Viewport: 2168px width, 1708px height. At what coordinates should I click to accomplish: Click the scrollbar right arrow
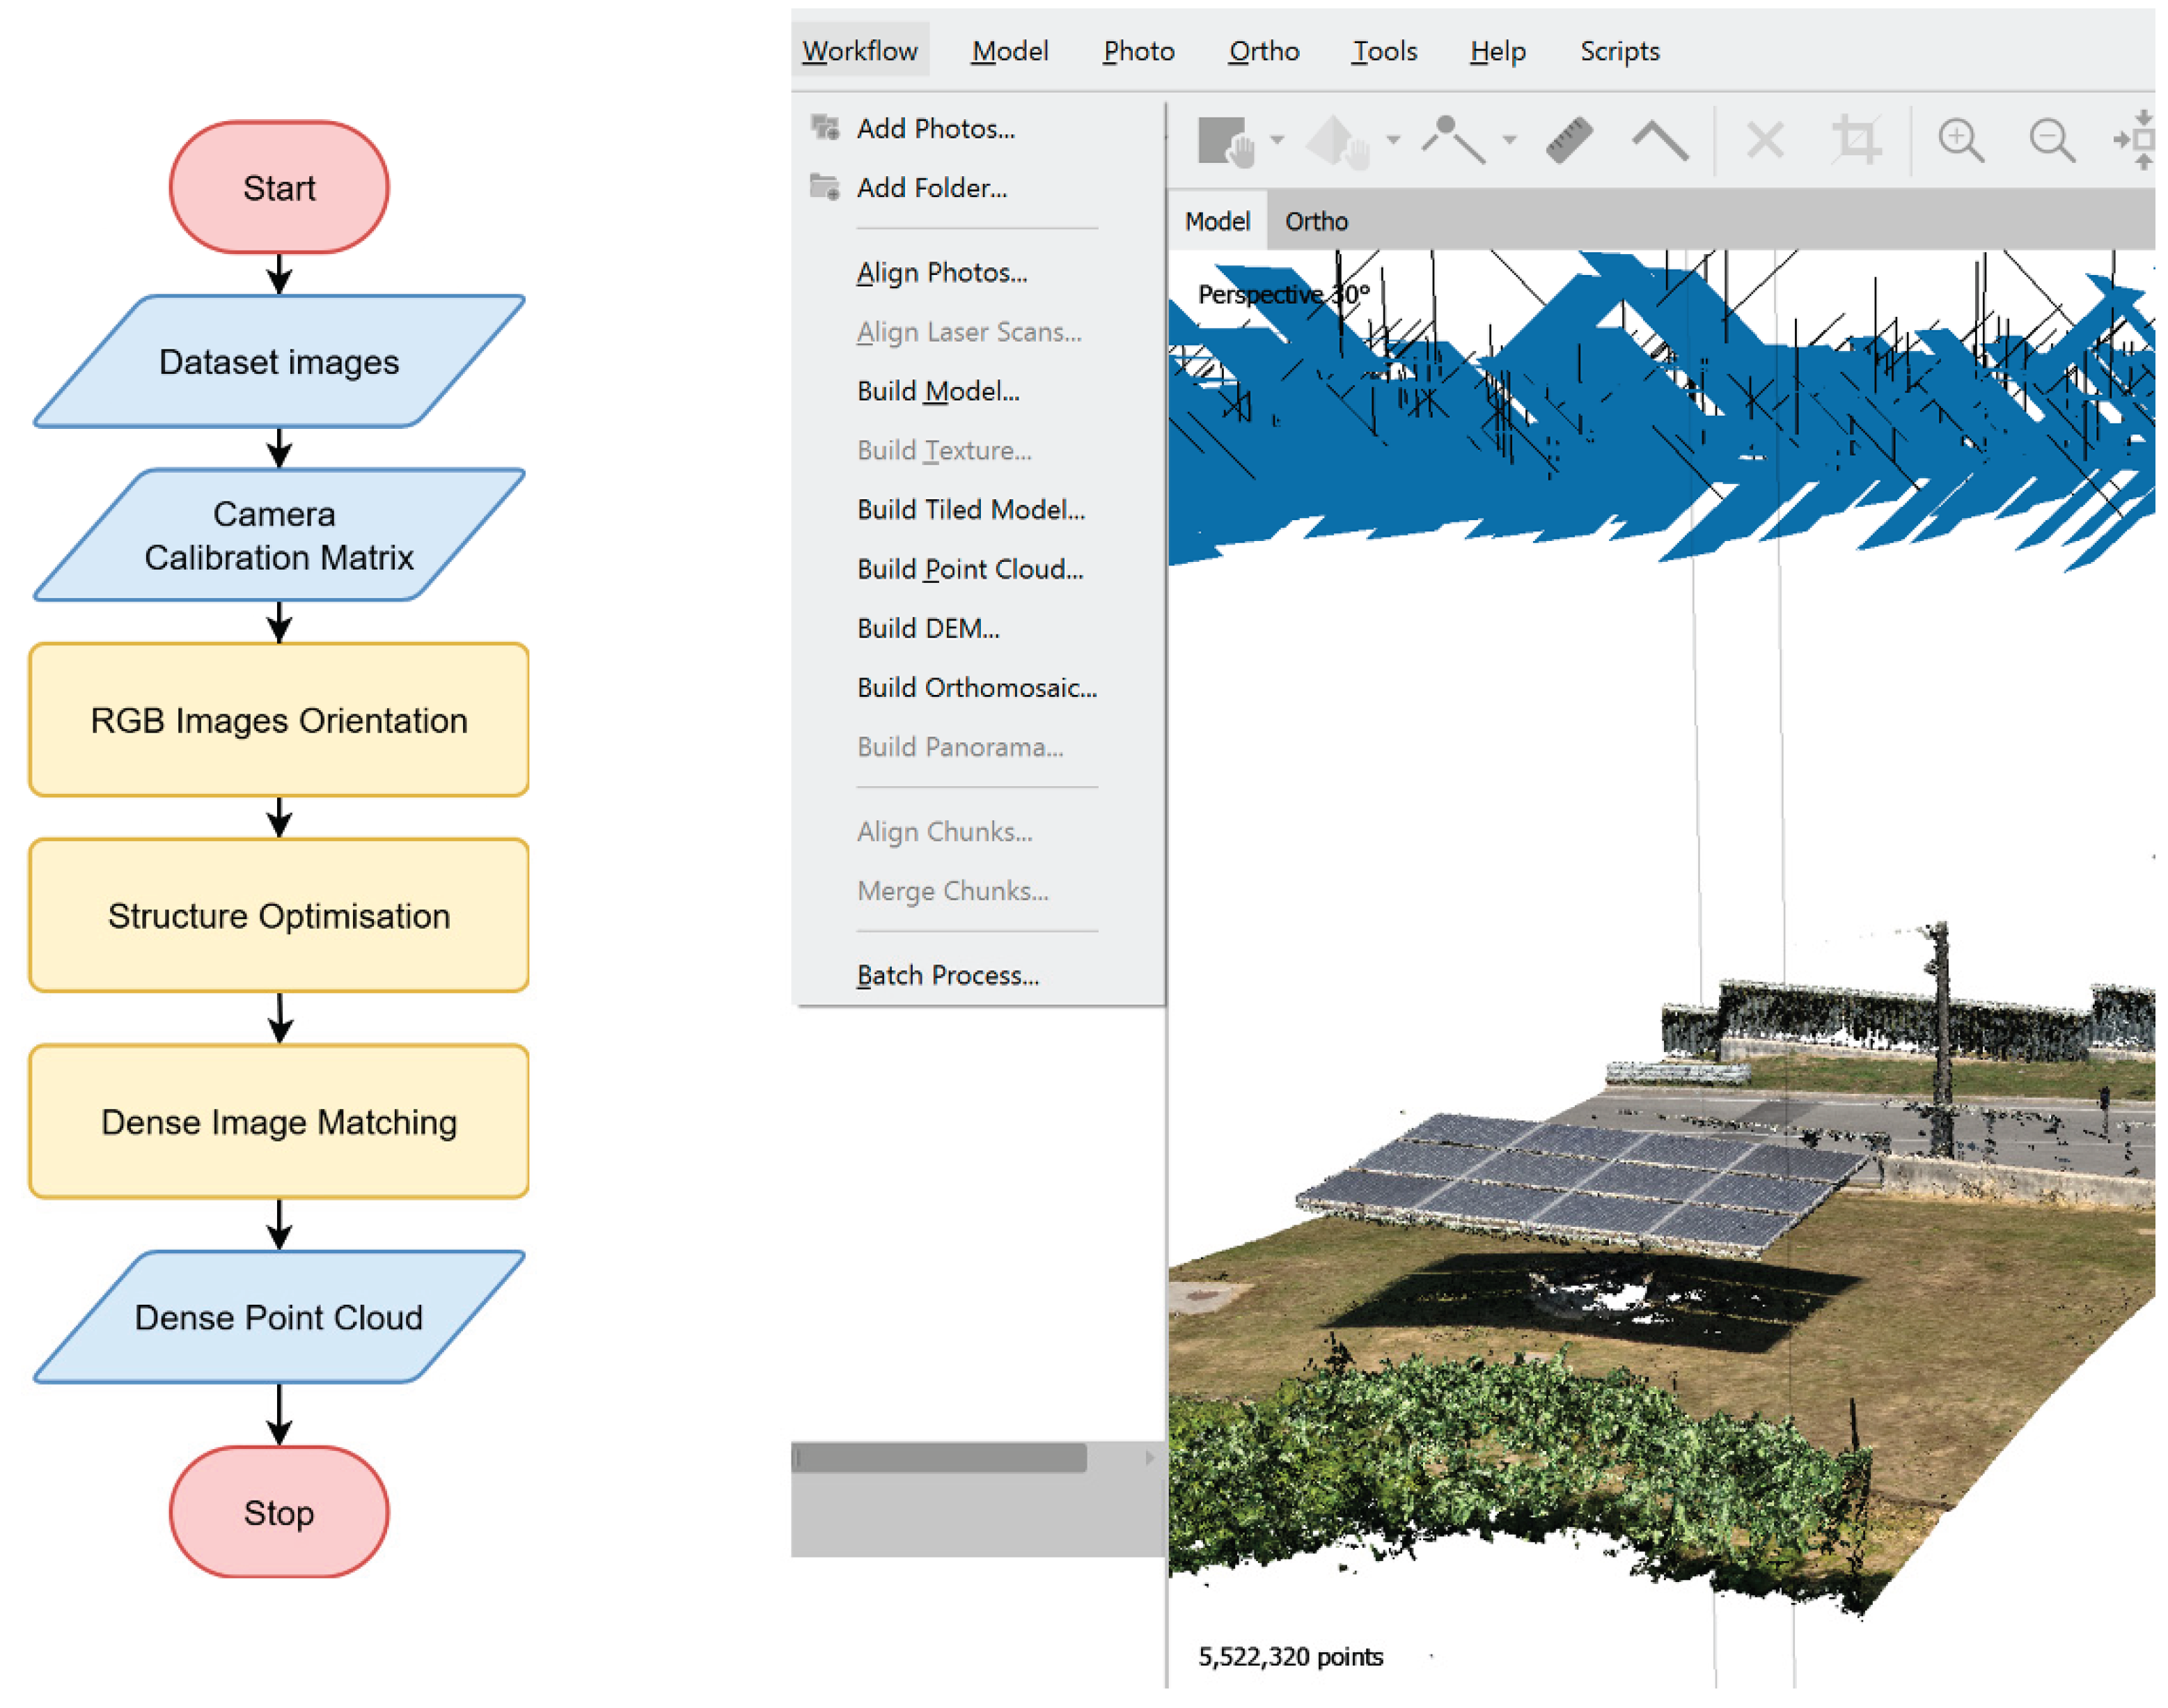[1150, 1458]
